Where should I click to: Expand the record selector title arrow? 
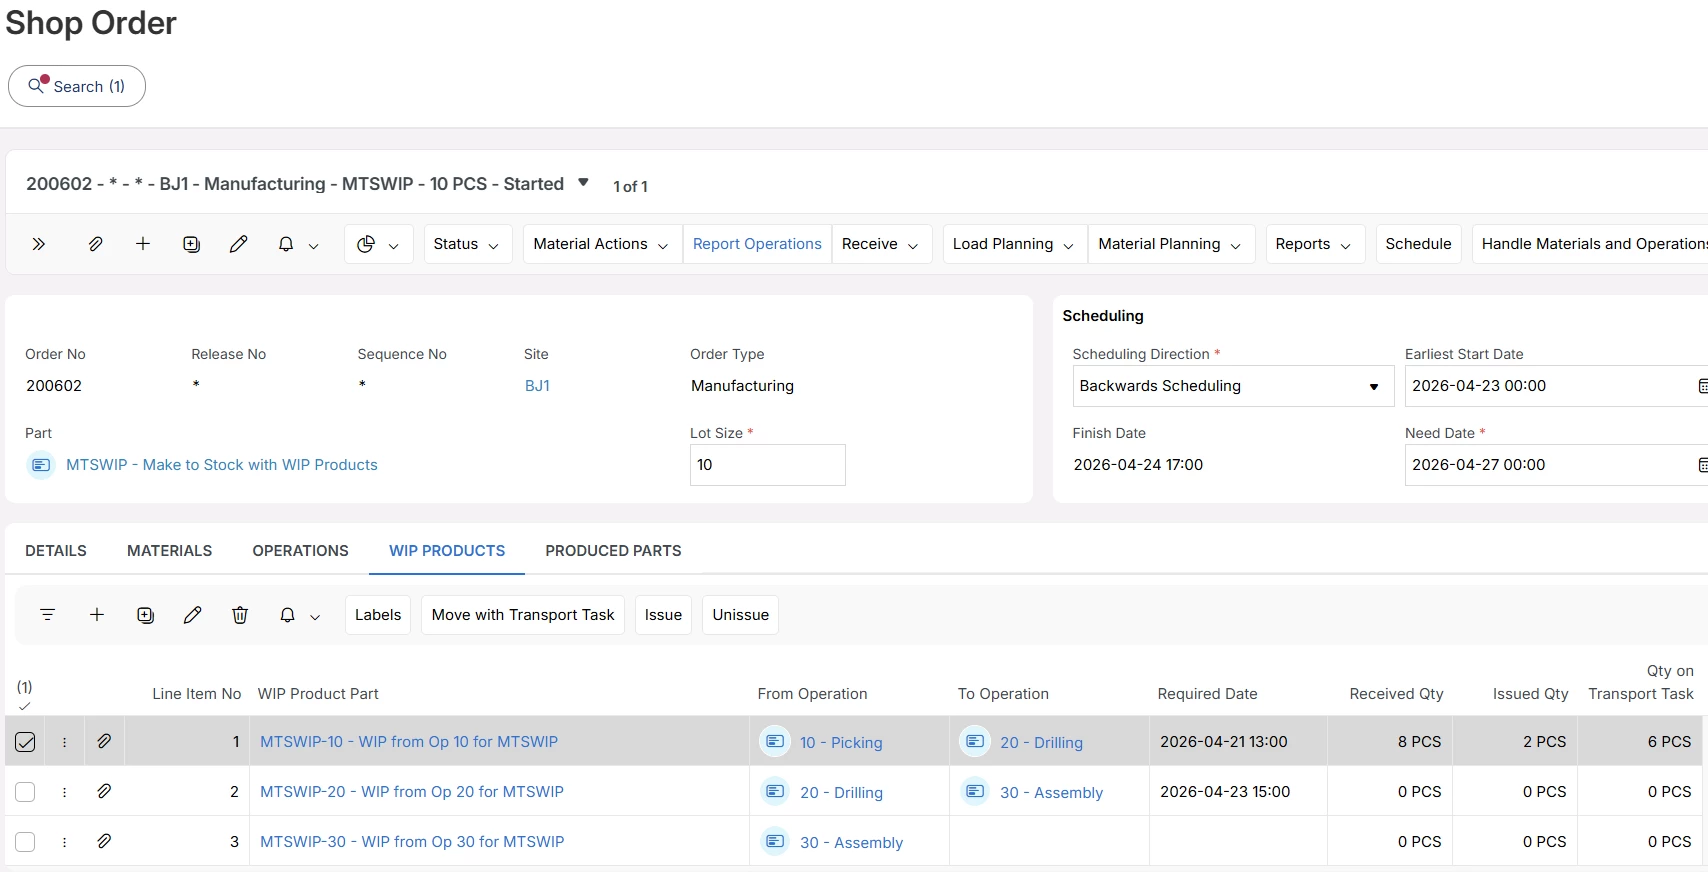point(583,183)
